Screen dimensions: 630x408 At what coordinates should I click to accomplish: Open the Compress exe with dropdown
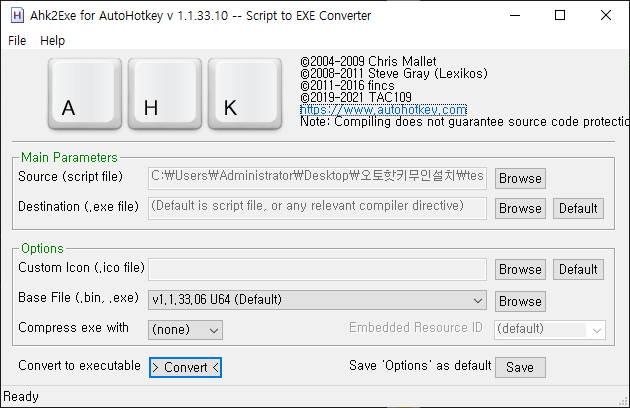click(x=185, y=330)
